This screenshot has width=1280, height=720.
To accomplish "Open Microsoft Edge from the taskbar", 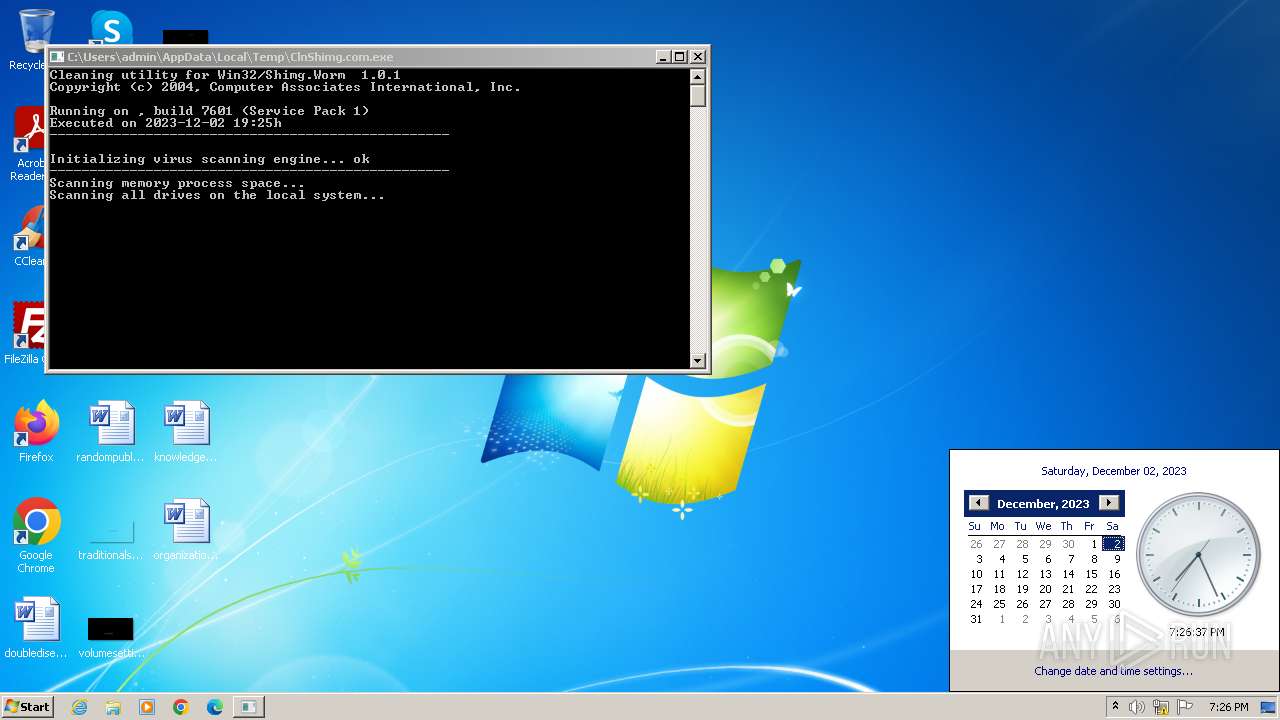I will coord(215,707).
